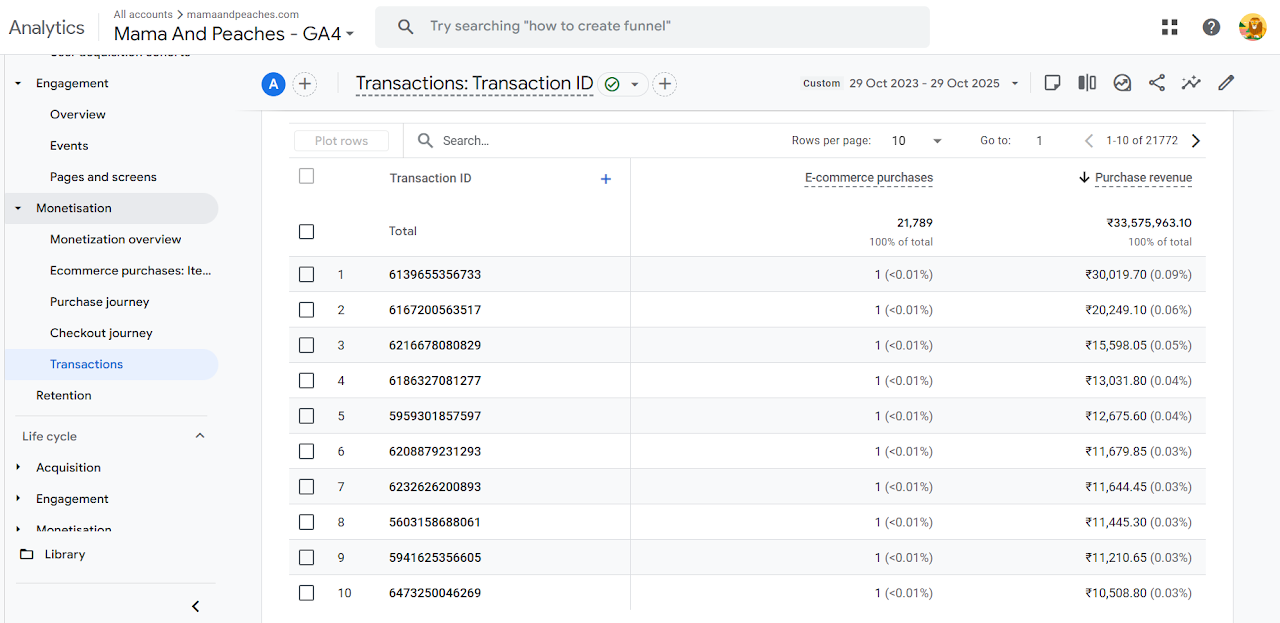
Task: Open the custom date range picker
Action: tap(911, 83)
